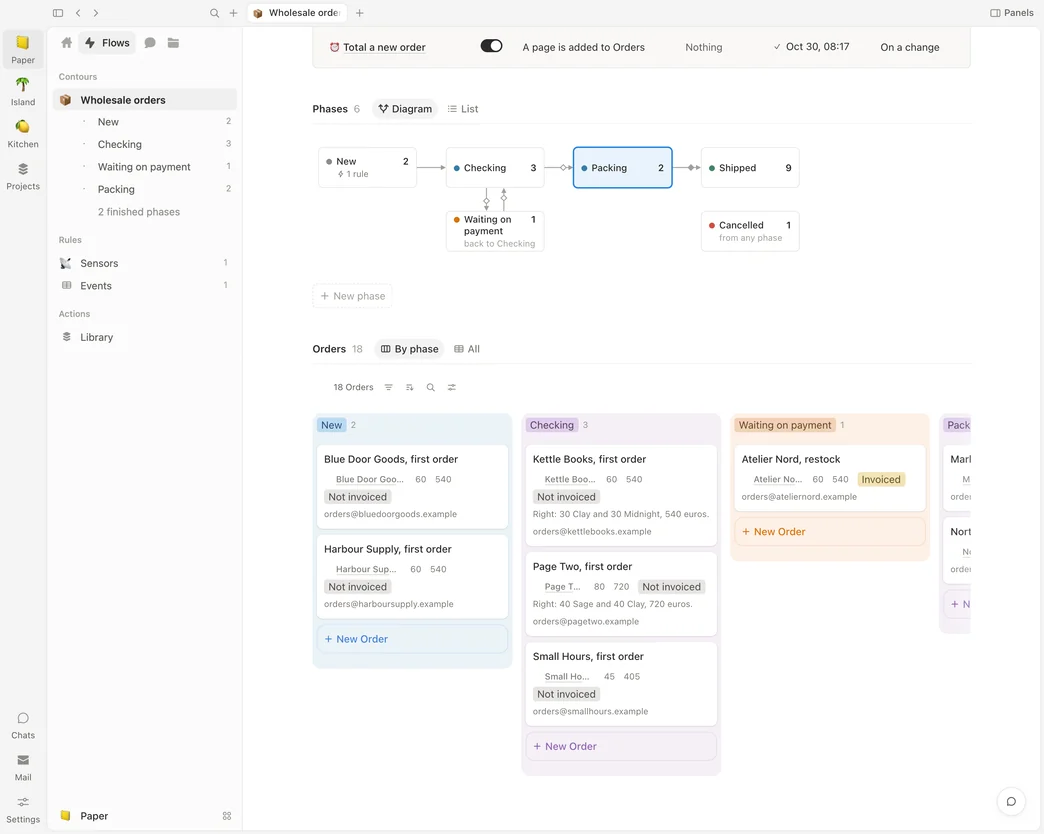Image resolution: width=1044 pixels, height=834 pixels.
Task: Open the Paper workspace in the left rail
Action: pos(23,49)
